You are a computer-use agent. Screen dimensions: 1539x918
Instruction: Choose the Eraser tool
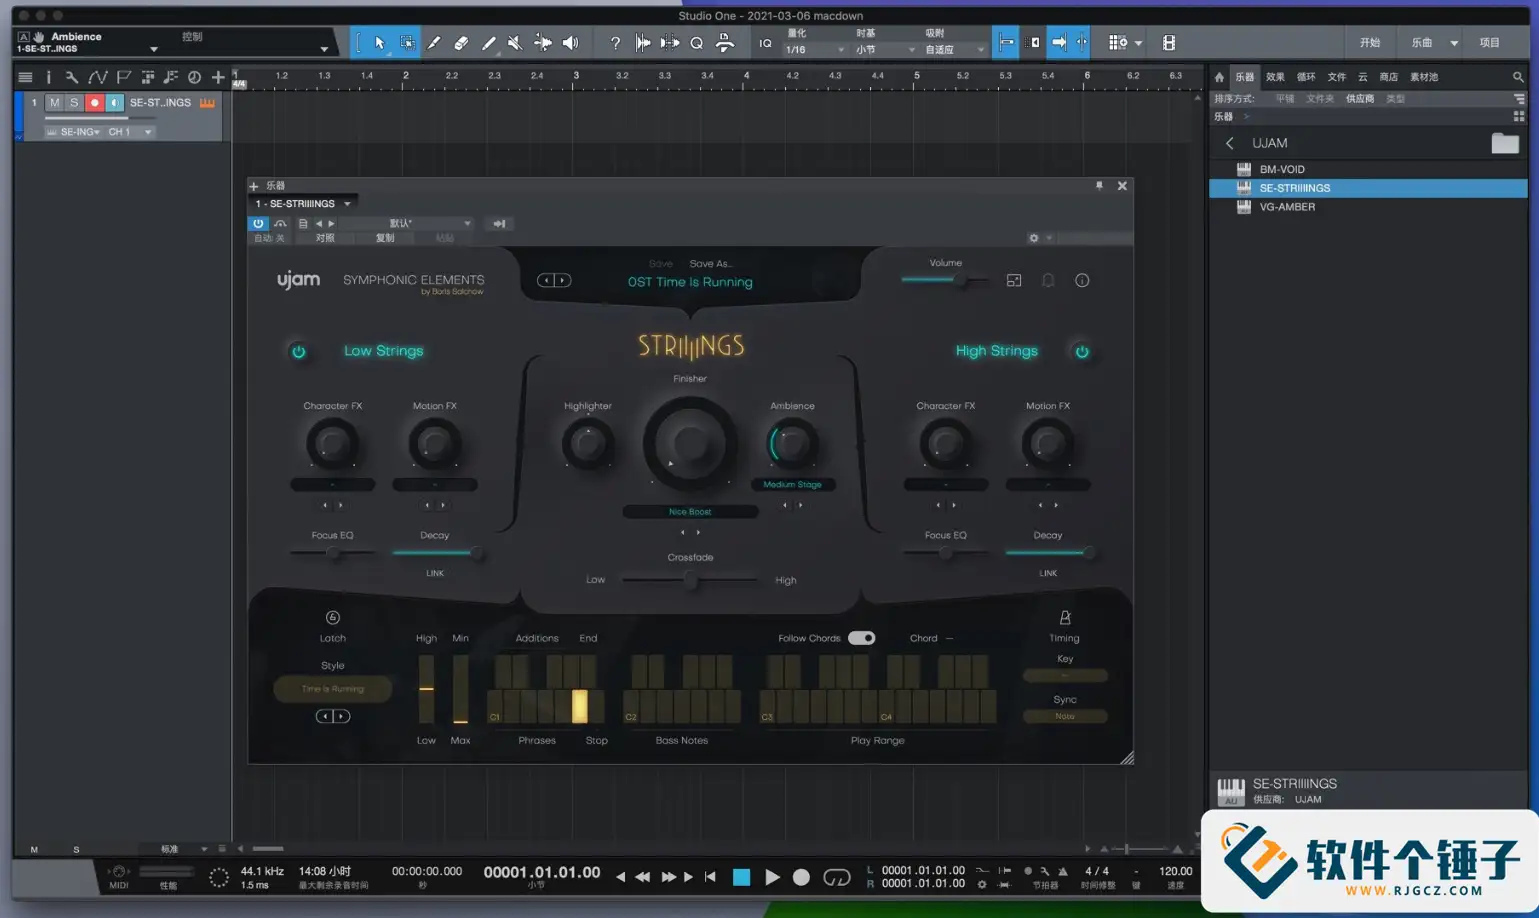click(461, 43)
